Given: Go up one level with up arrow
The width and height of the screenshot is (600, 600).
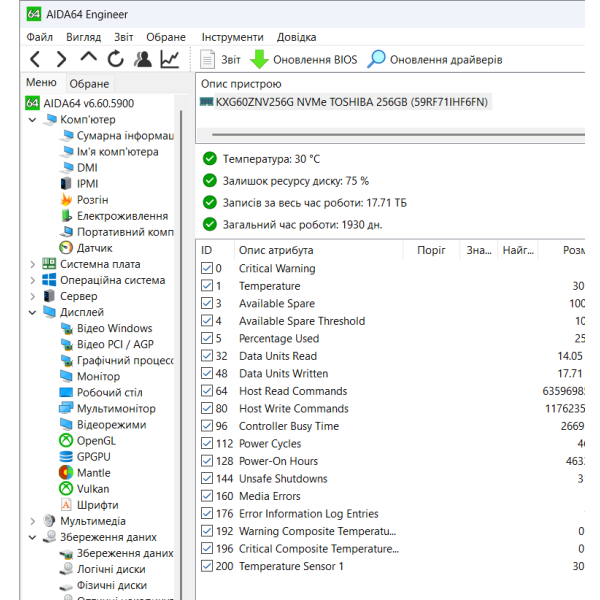Looking at the screenshot, I should tap(89, 57).
